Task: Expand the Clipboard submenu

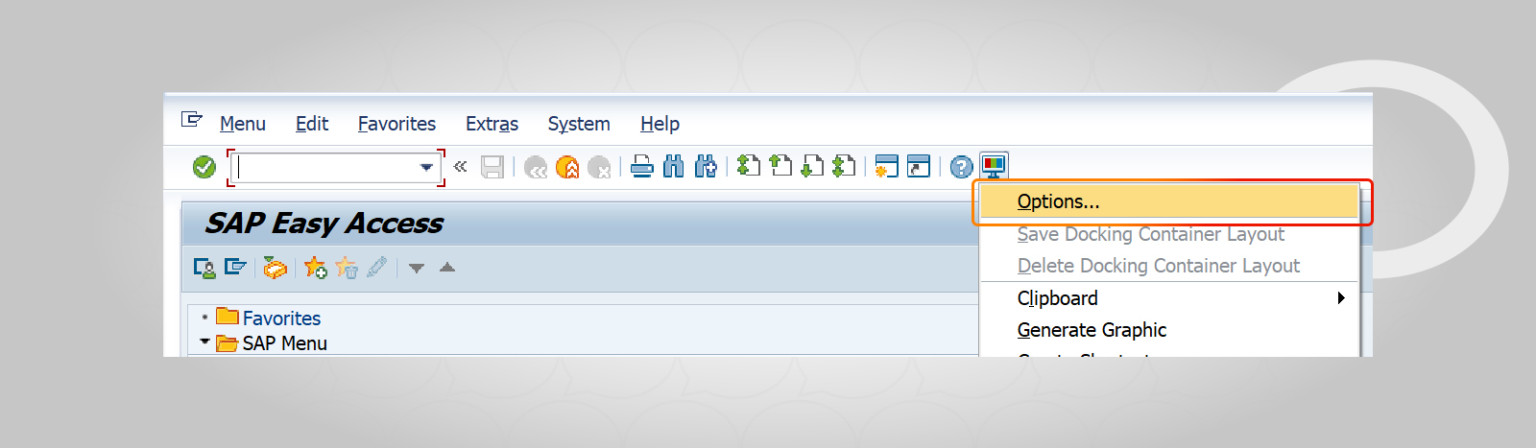Action: [x=1170, y=298]
